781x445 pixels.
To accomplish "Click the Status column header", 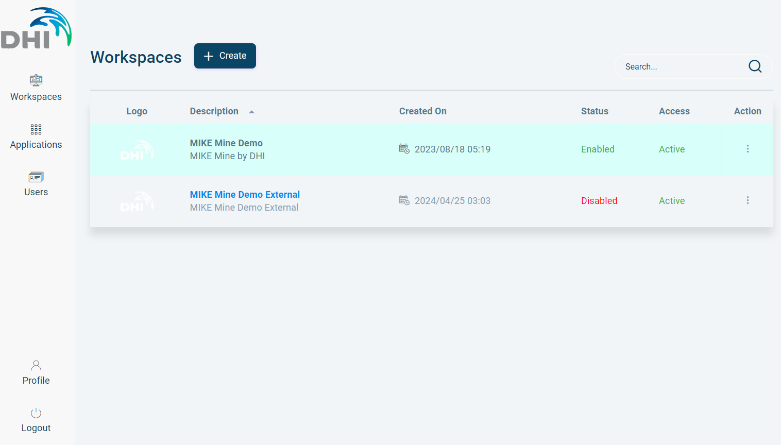I will [595, 111].
